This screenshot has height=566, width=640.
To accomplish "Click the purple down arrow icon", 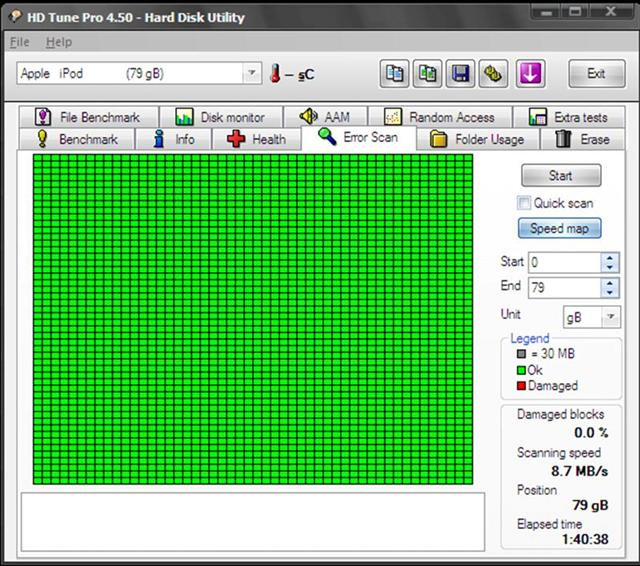I will [530, 74].
